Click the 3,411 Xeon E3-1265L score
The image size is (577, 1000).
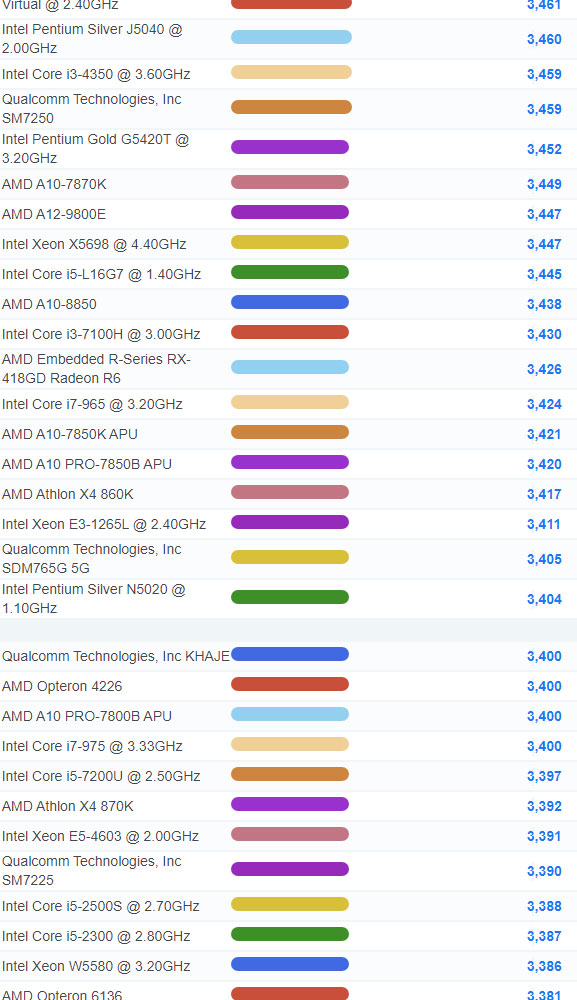tap(544, 524)
